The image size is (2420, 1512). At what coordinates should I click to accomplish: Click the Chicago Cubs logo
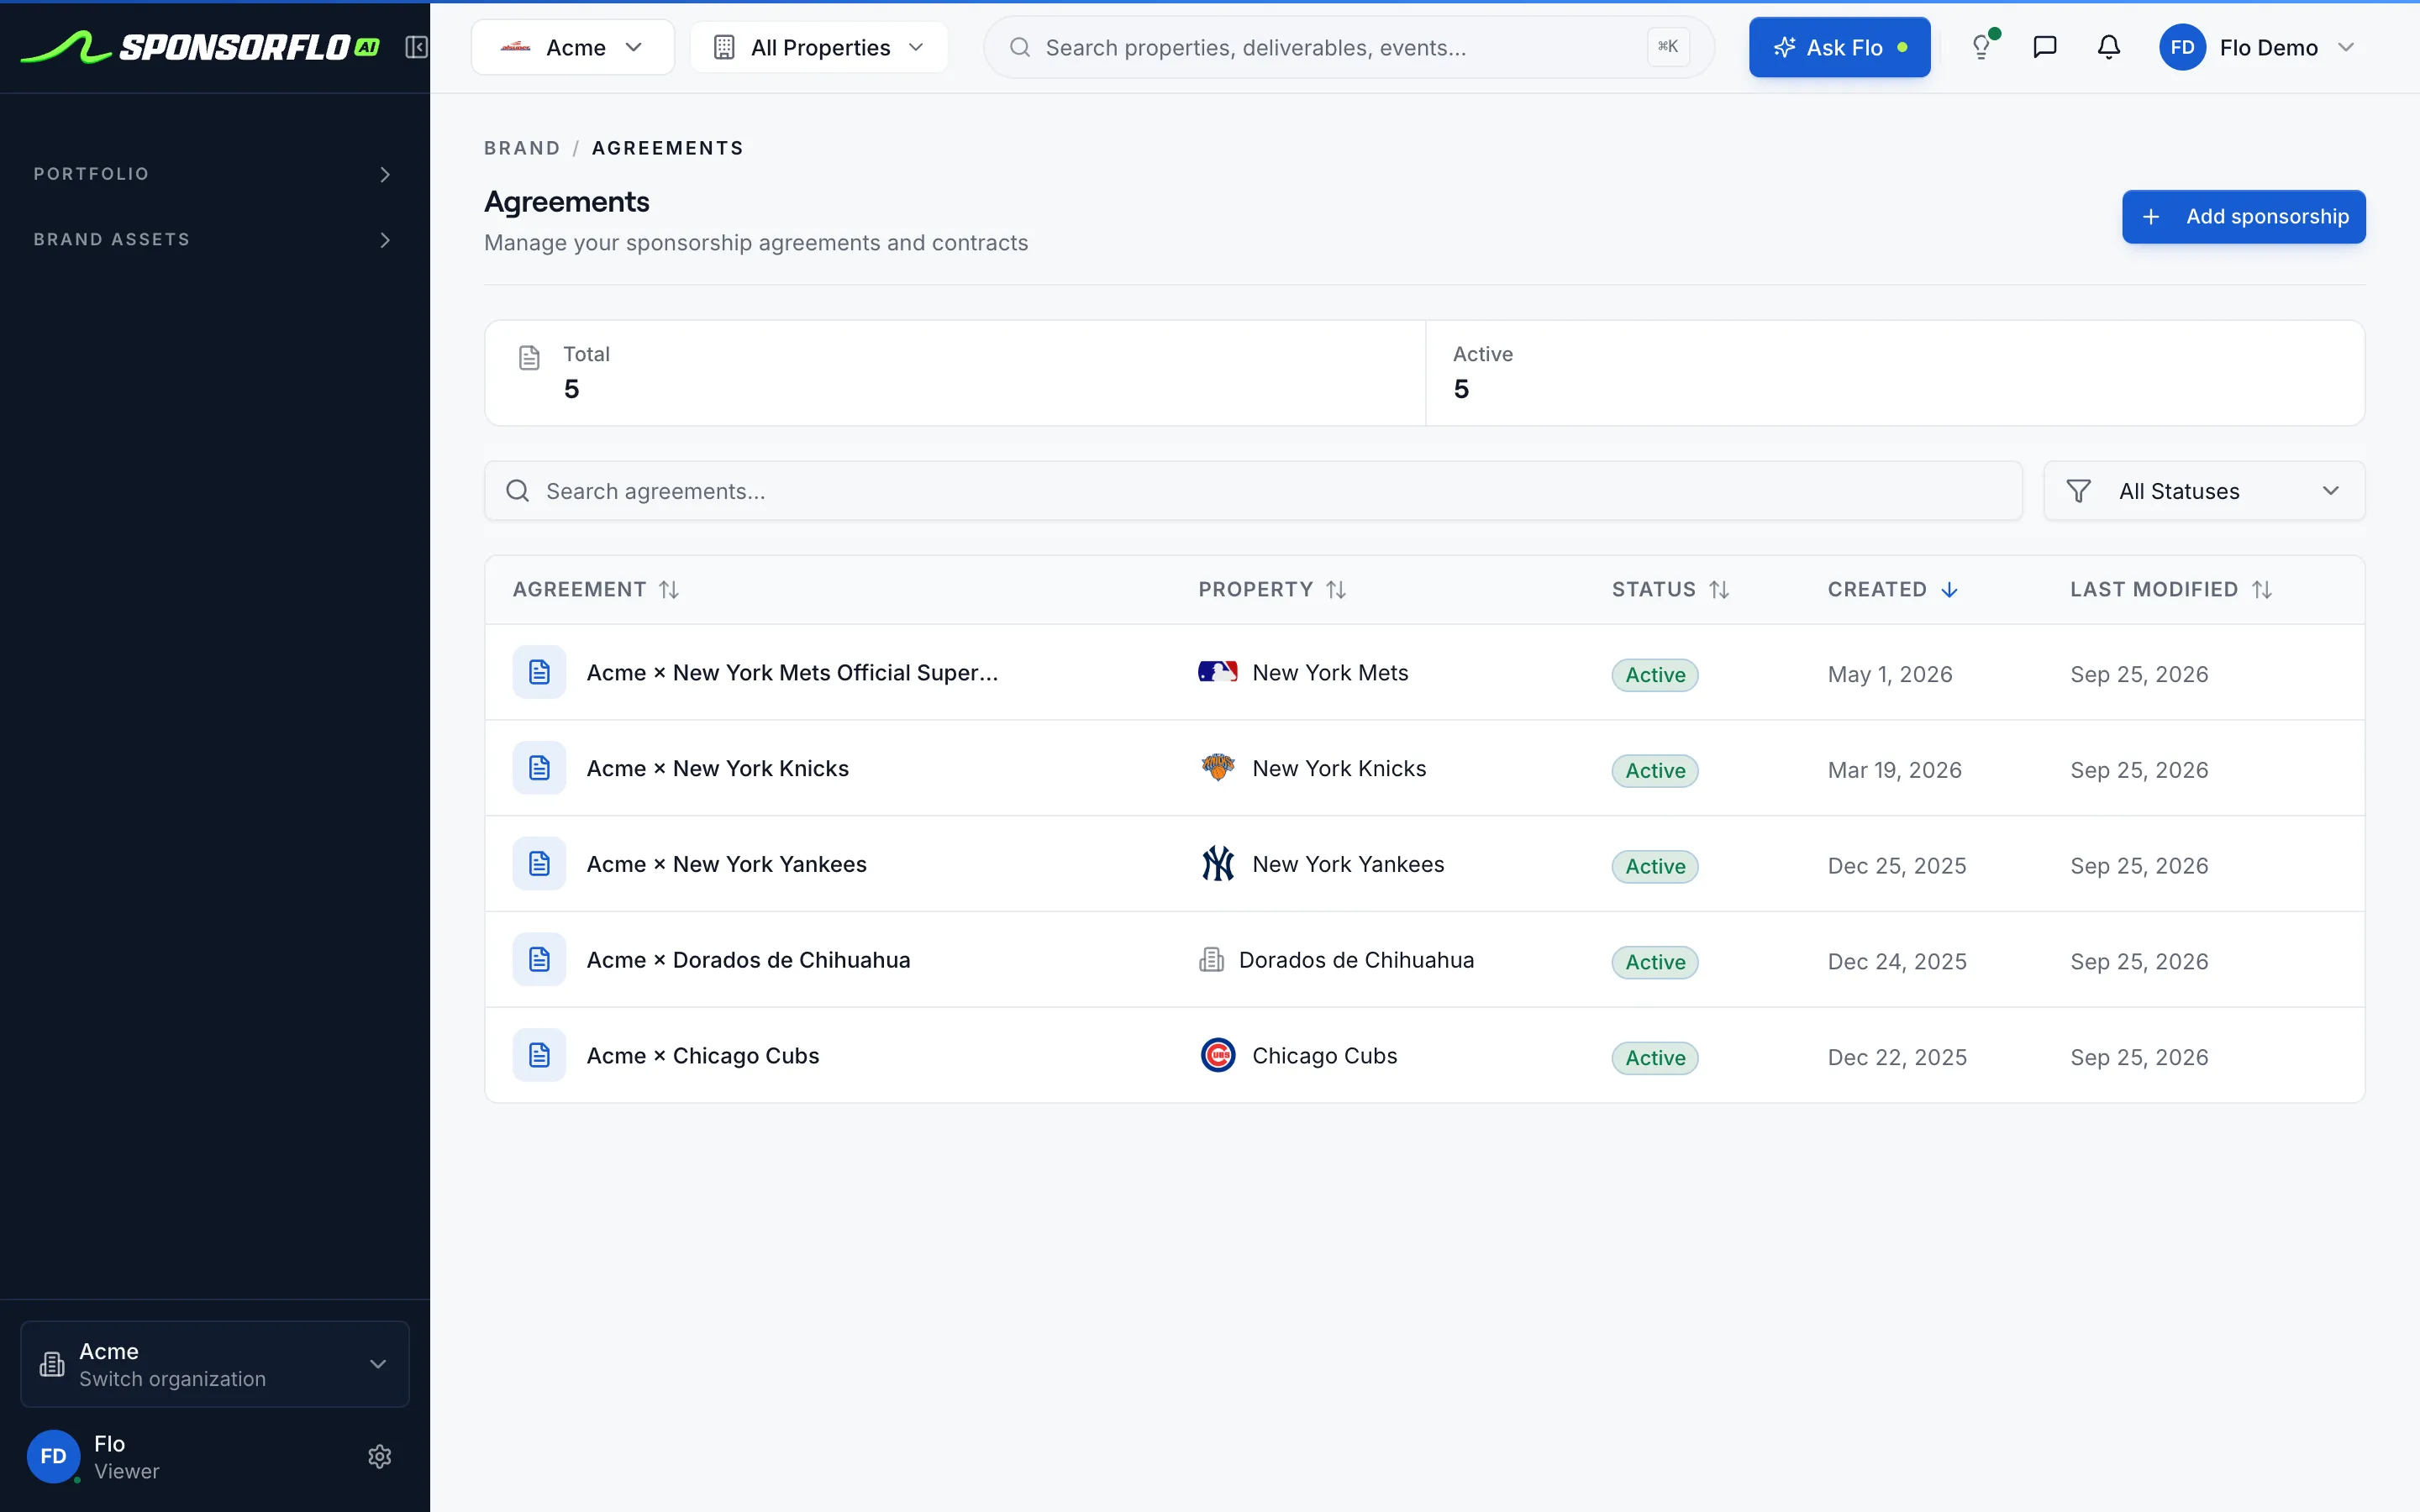click(x=1217, y=1055)
